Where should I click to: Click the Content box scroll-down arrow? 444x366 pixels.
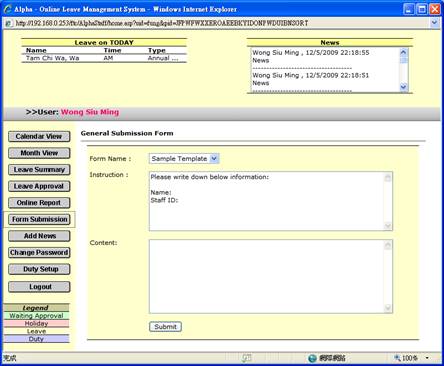tap(388, 308)
